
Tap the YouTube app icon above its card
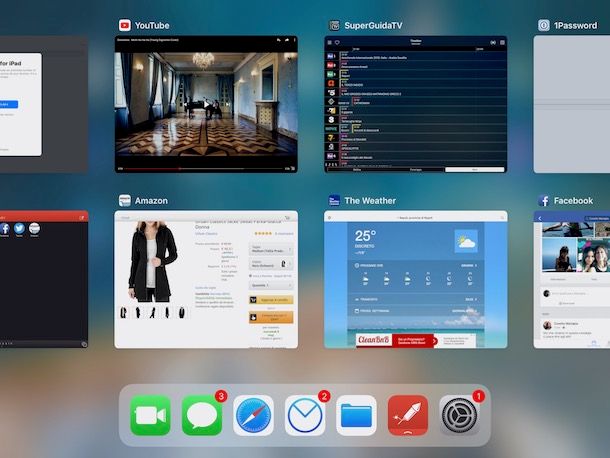125,25
